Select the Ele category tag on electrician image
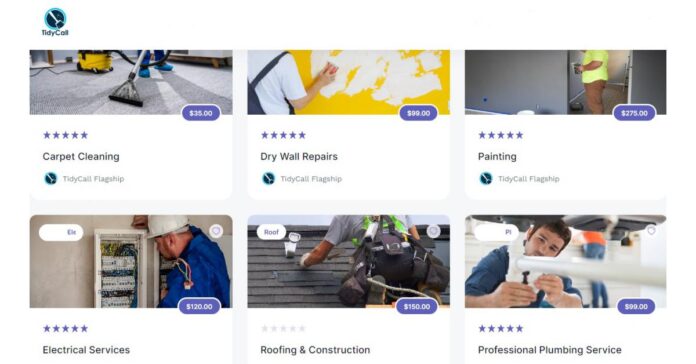 (x=61, y=232)
